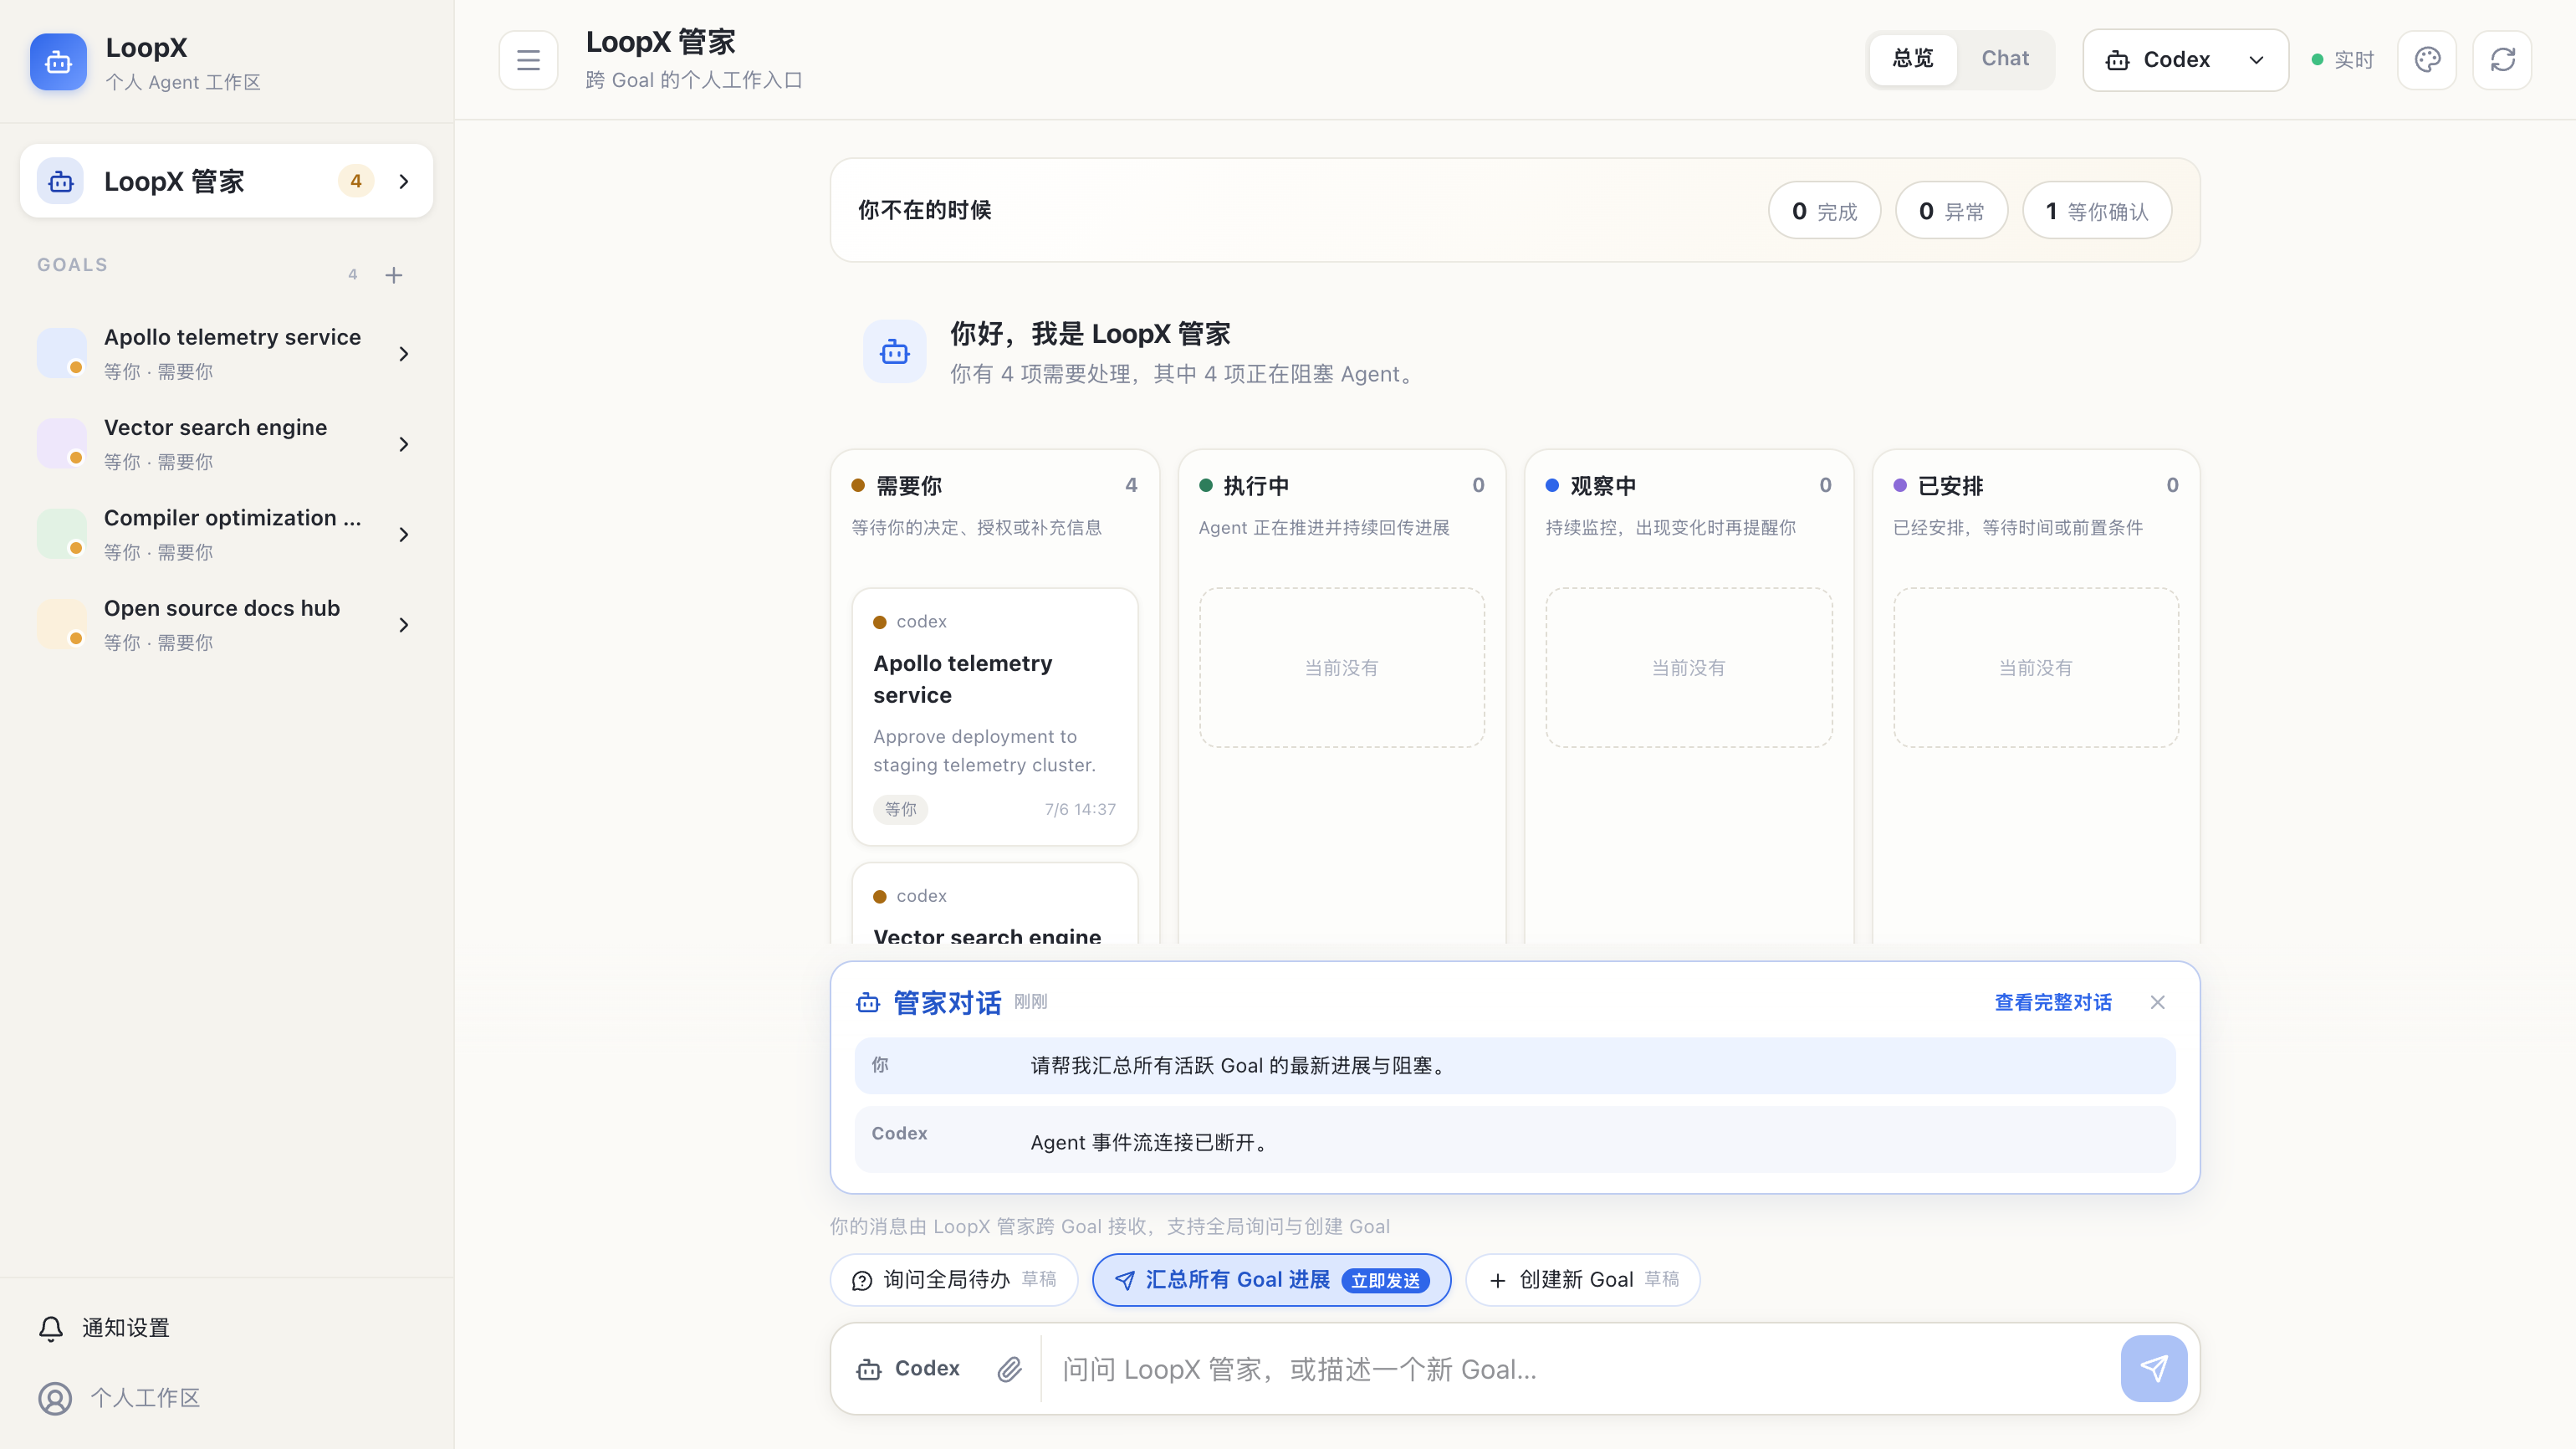Click the 7/6 14:37 timestamp
This screenshot has height=1449, width=2576.
pyautogui.click(x=1080, y=809)
